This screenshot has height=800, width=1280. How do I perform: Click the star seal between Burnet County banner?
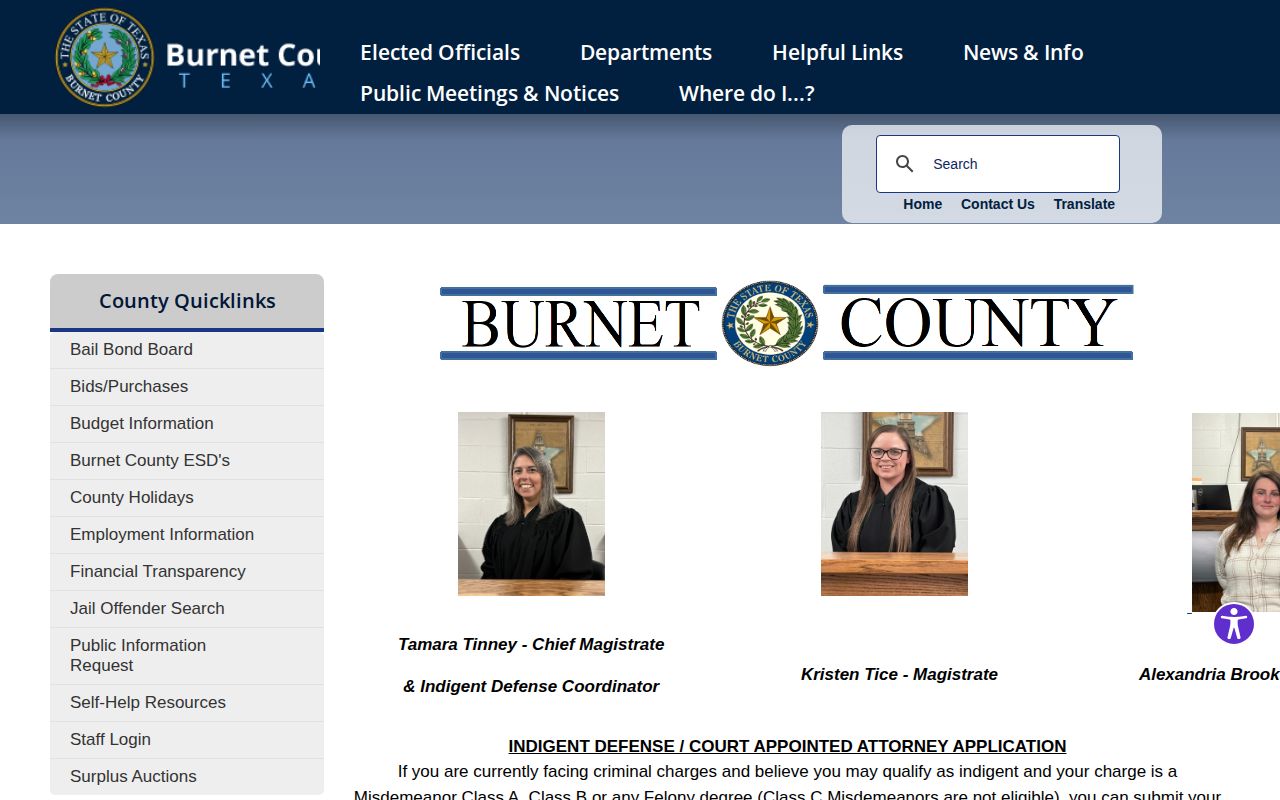[770, 323]
